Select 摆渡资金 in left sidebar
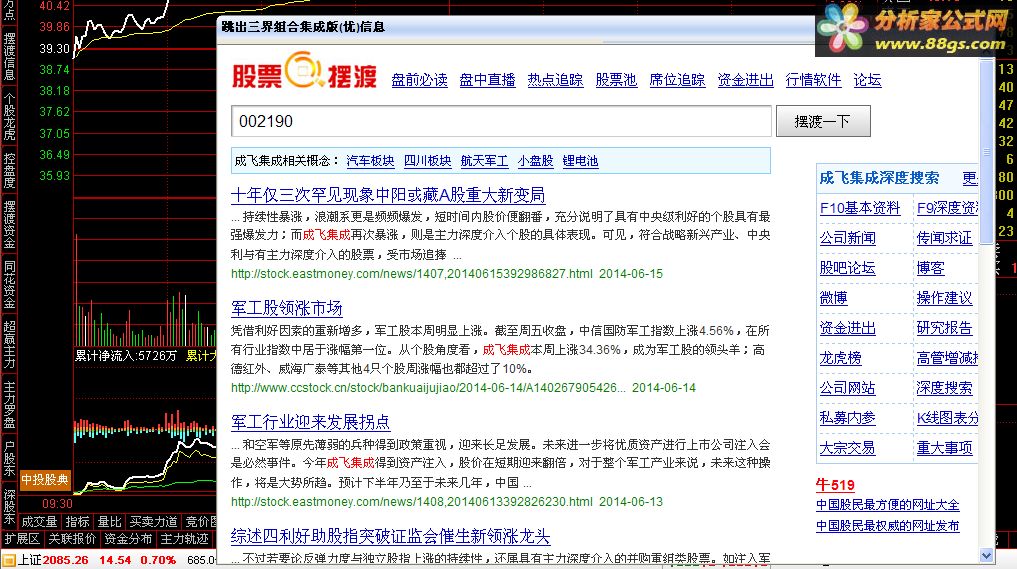This screenshot has height=569, width=1017. coord(9,224)
